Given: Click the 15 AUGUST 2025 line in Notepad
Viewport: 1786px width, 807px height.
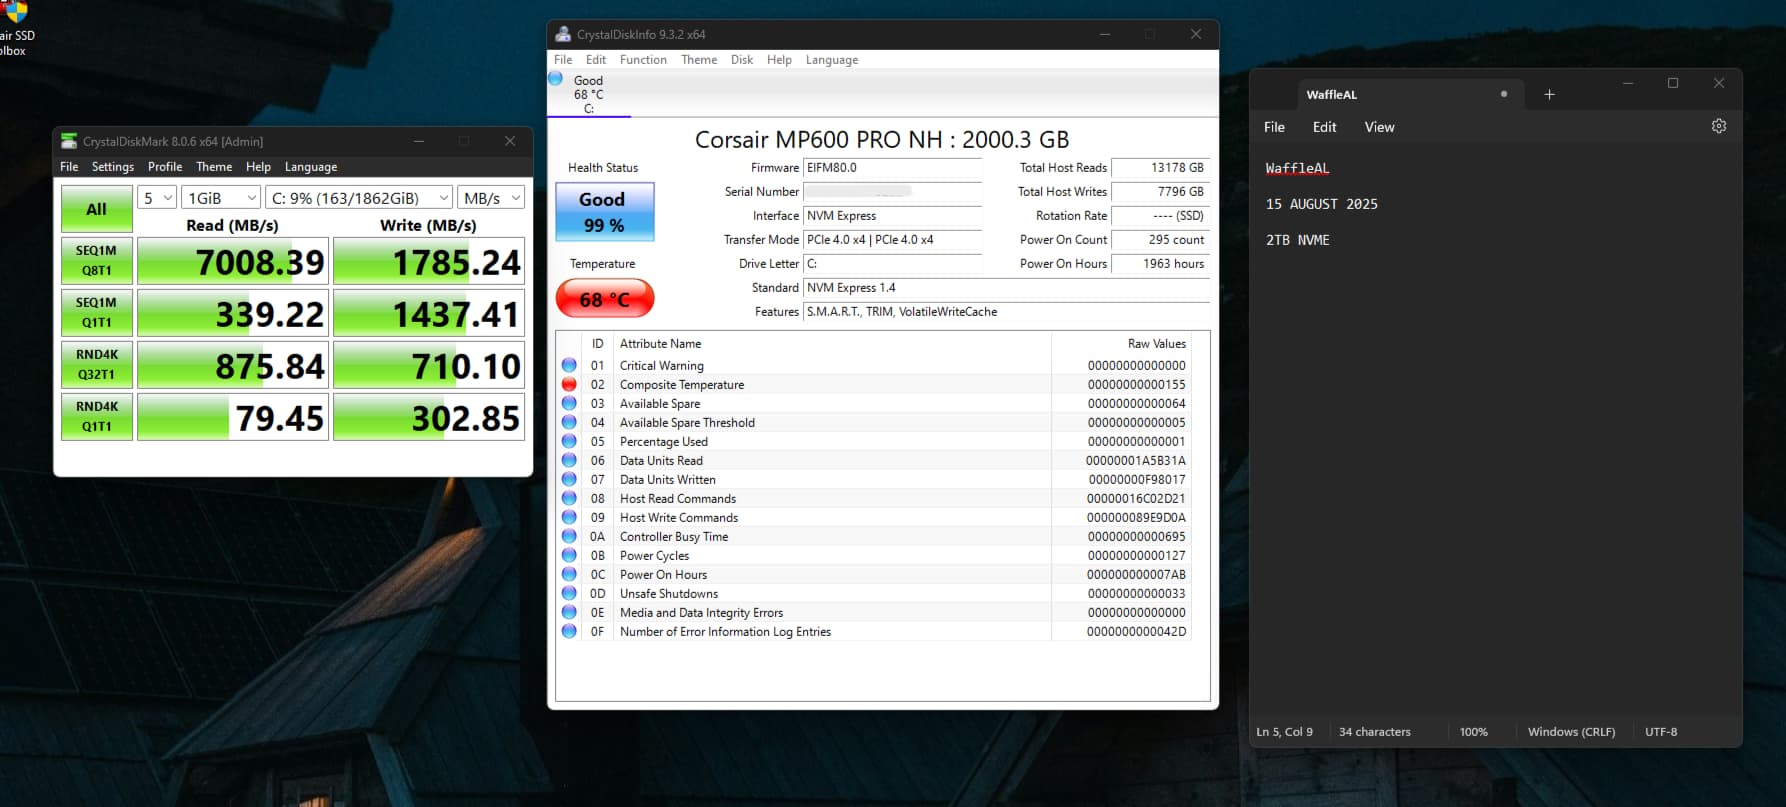Looking at the screenshot, I should (x=1322, y=204).
